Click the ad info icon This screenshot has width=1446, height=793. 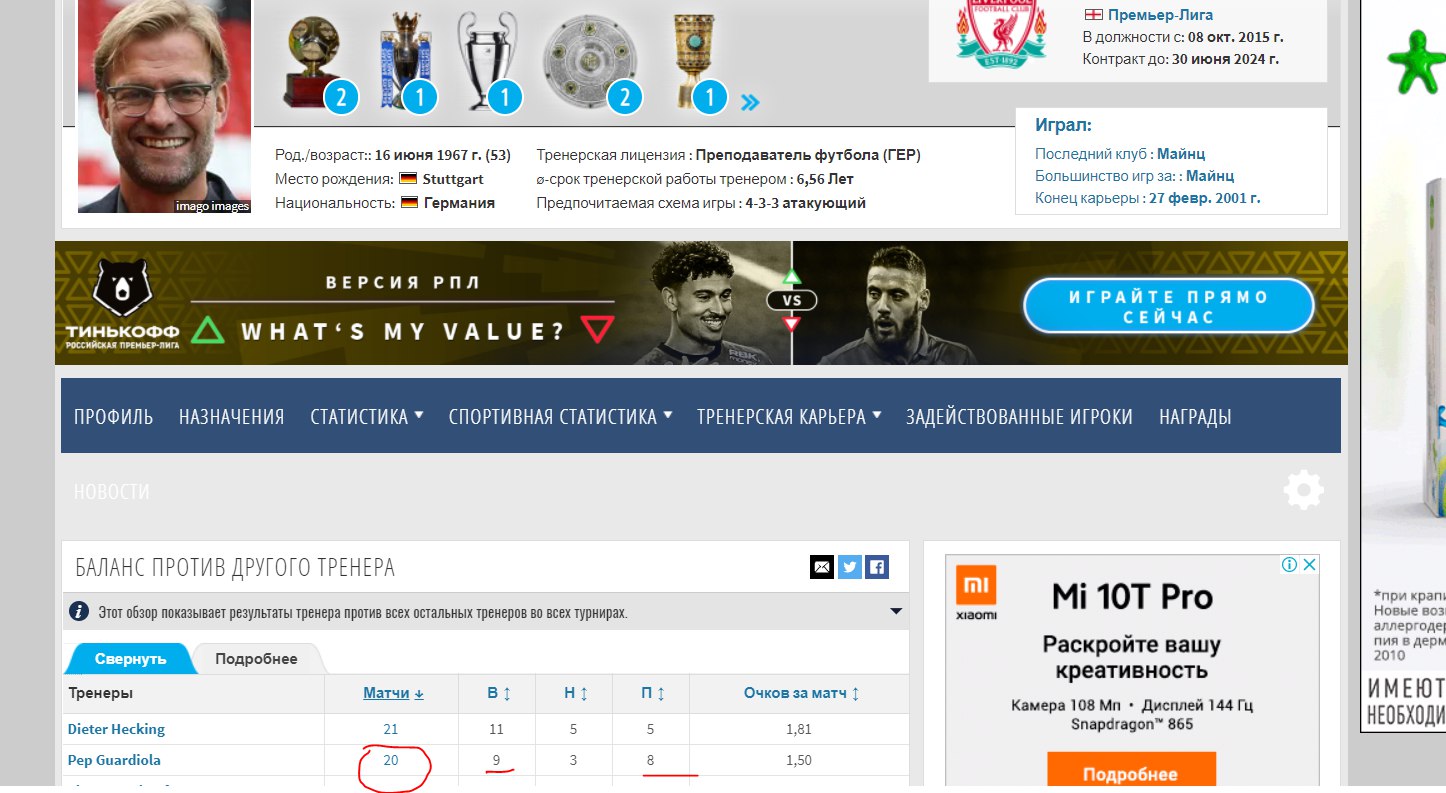(x=1290, y=565)
